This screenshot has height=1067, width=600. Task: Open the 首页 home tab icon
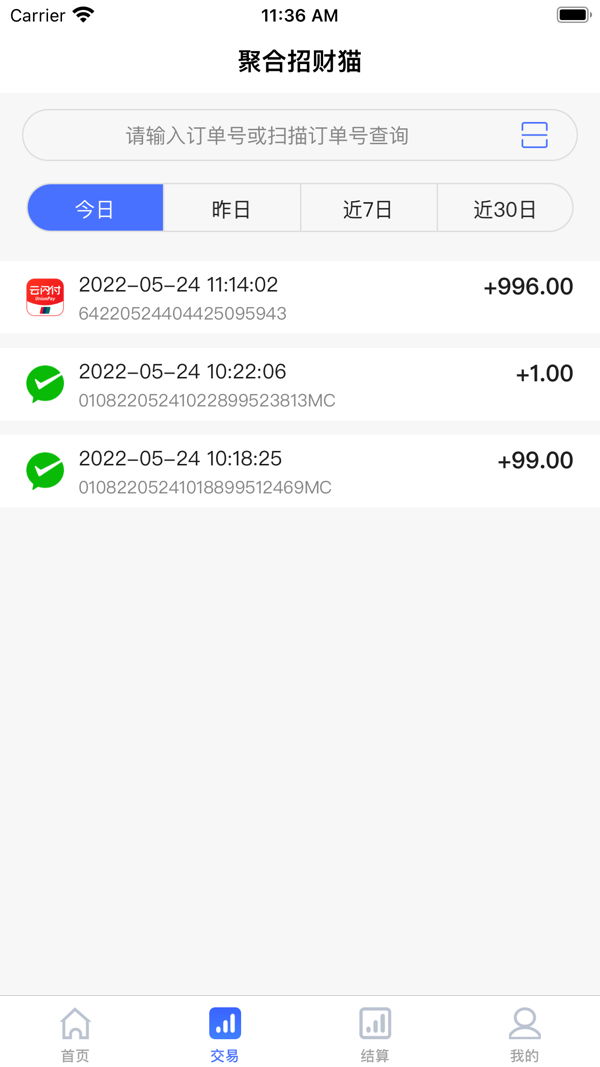[75, 1023]
